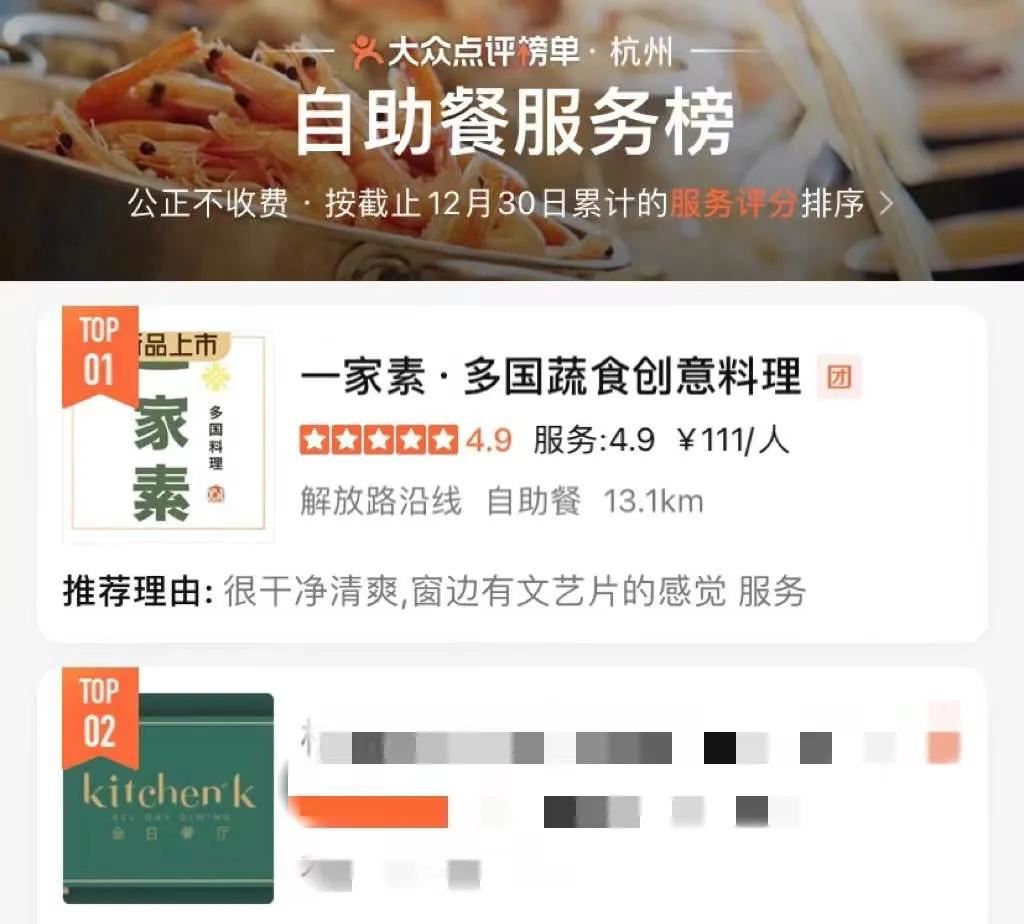Open 一家素·多国蔬食创意料理 restaurant title
This screenshot has width=1024, height=924.
(551, 377)
